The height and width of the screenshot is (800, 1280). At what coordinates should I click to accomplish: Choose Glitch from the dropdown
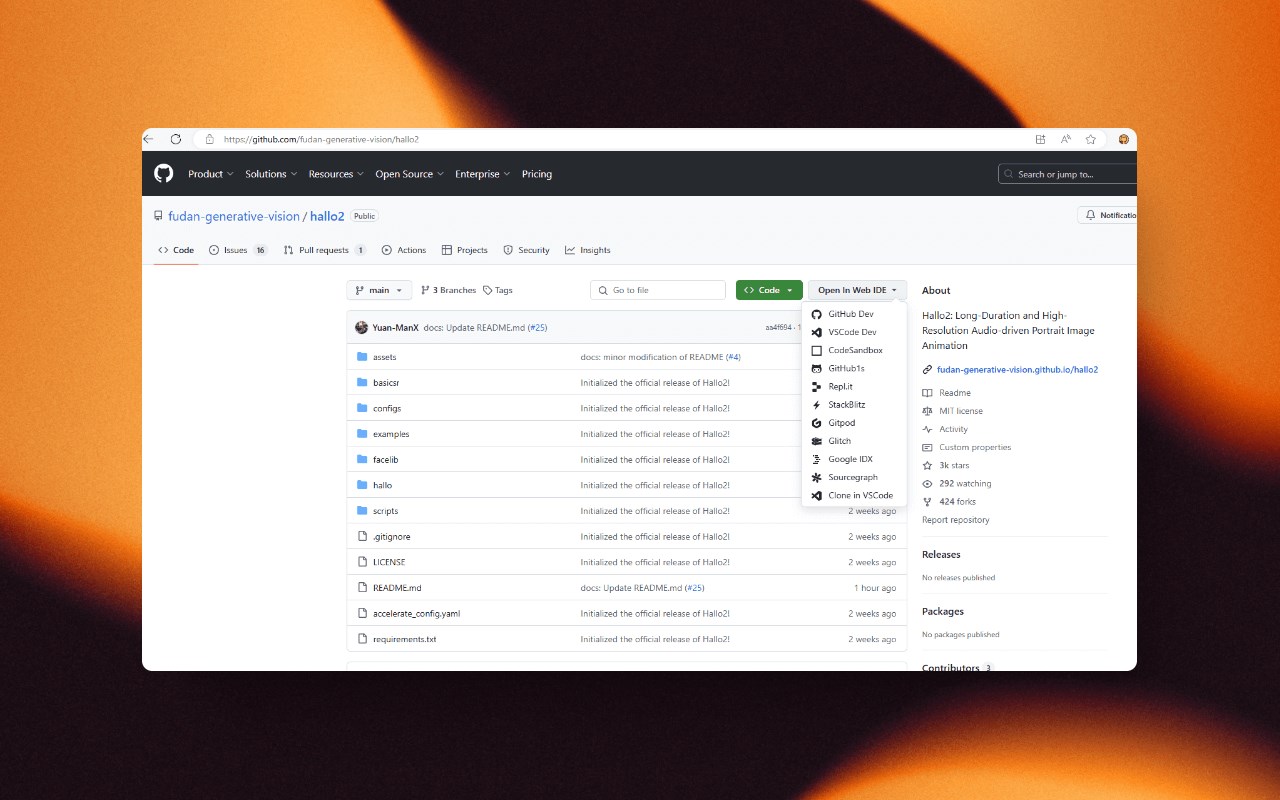tap(854, 441)
